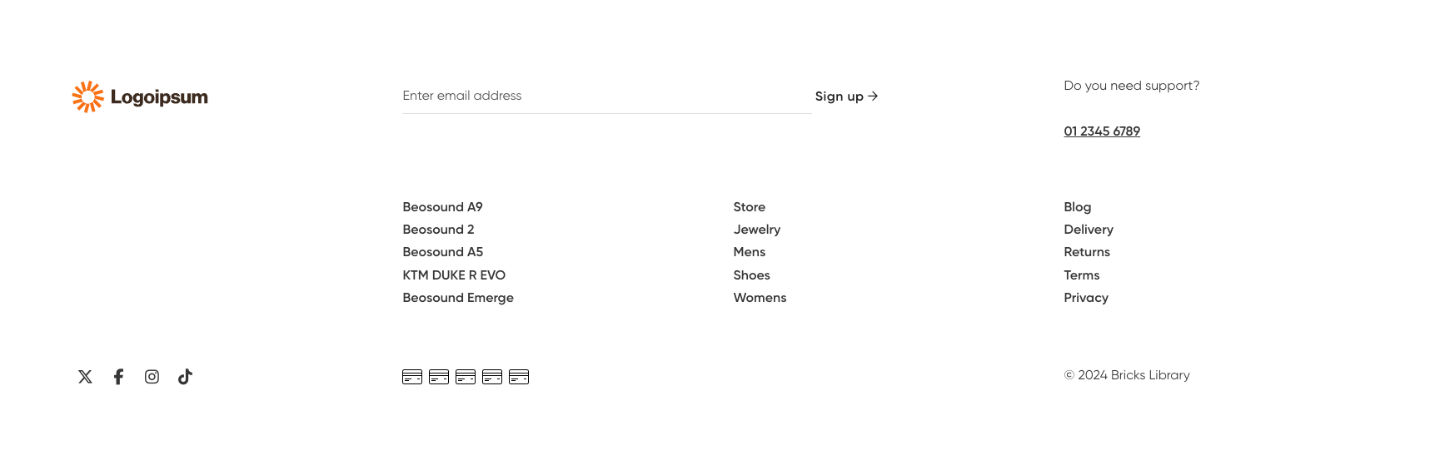
Task: Click the first payment card icon
Action: coord(412,377)
